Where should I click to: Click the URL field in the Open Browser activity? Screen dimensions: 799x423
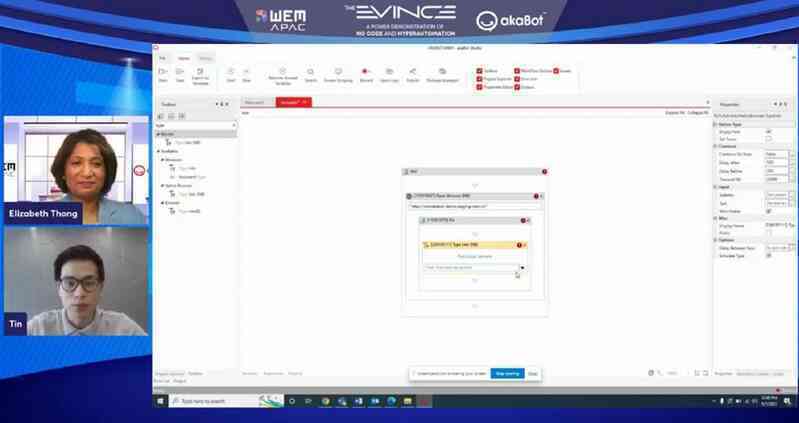(x=474, y=206)
